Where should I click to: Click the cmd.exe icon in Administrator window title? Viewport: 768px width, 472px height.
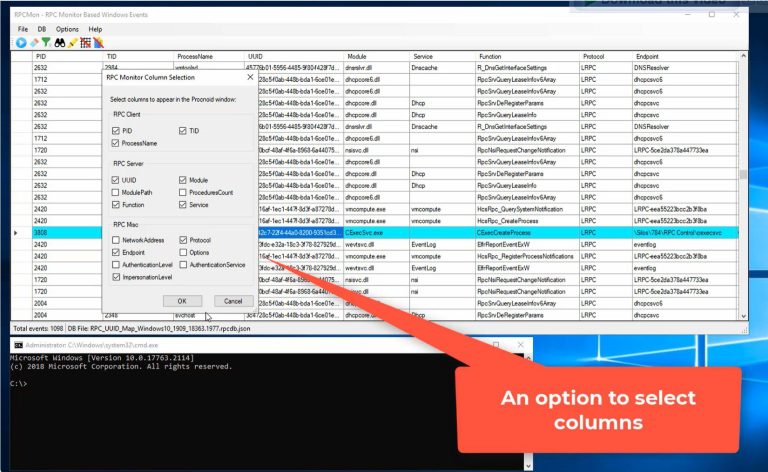coord(18,345)
